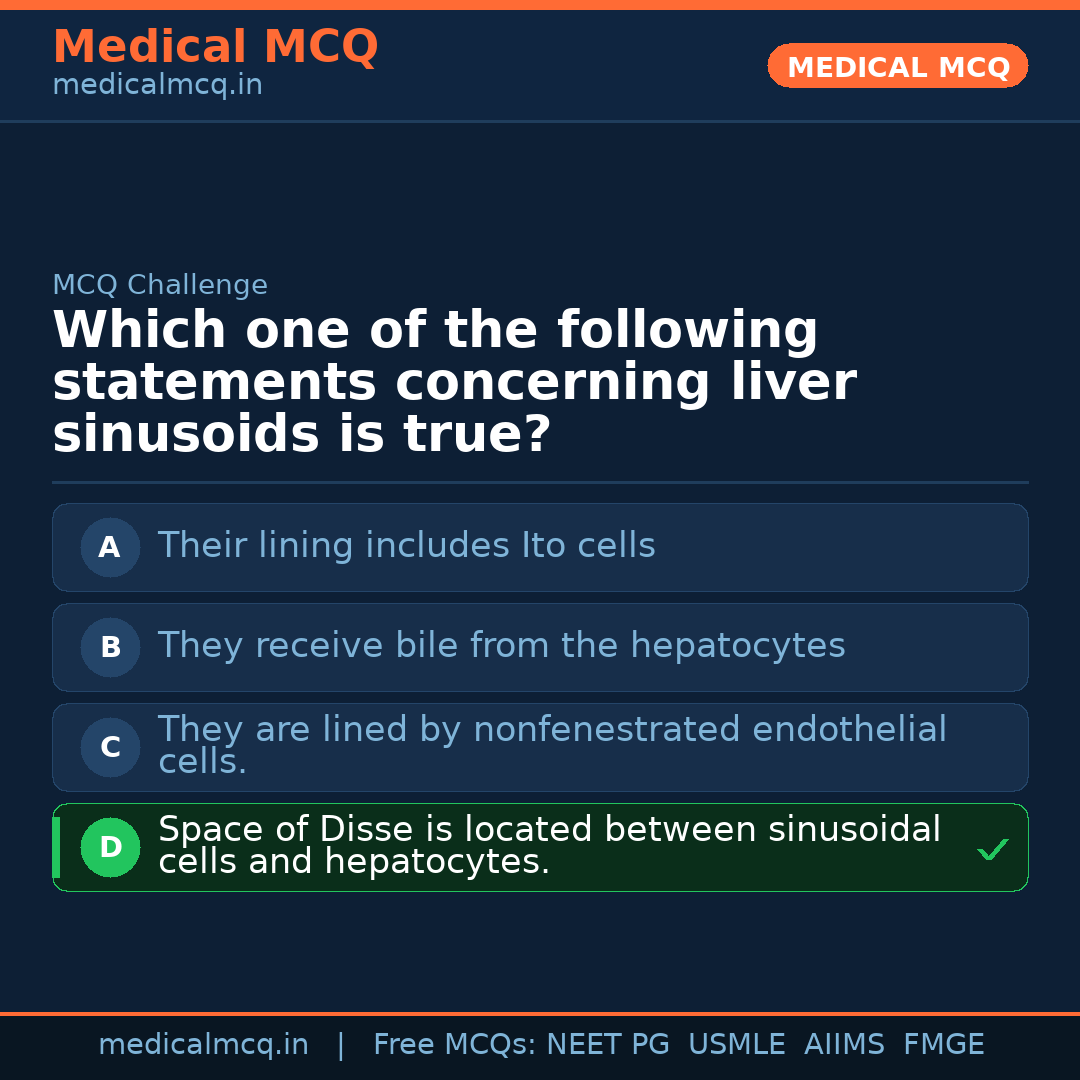
Task: Click 'Free MCQs:' text in the footer
Action: pyautogui.click(x=455, y=1045)
